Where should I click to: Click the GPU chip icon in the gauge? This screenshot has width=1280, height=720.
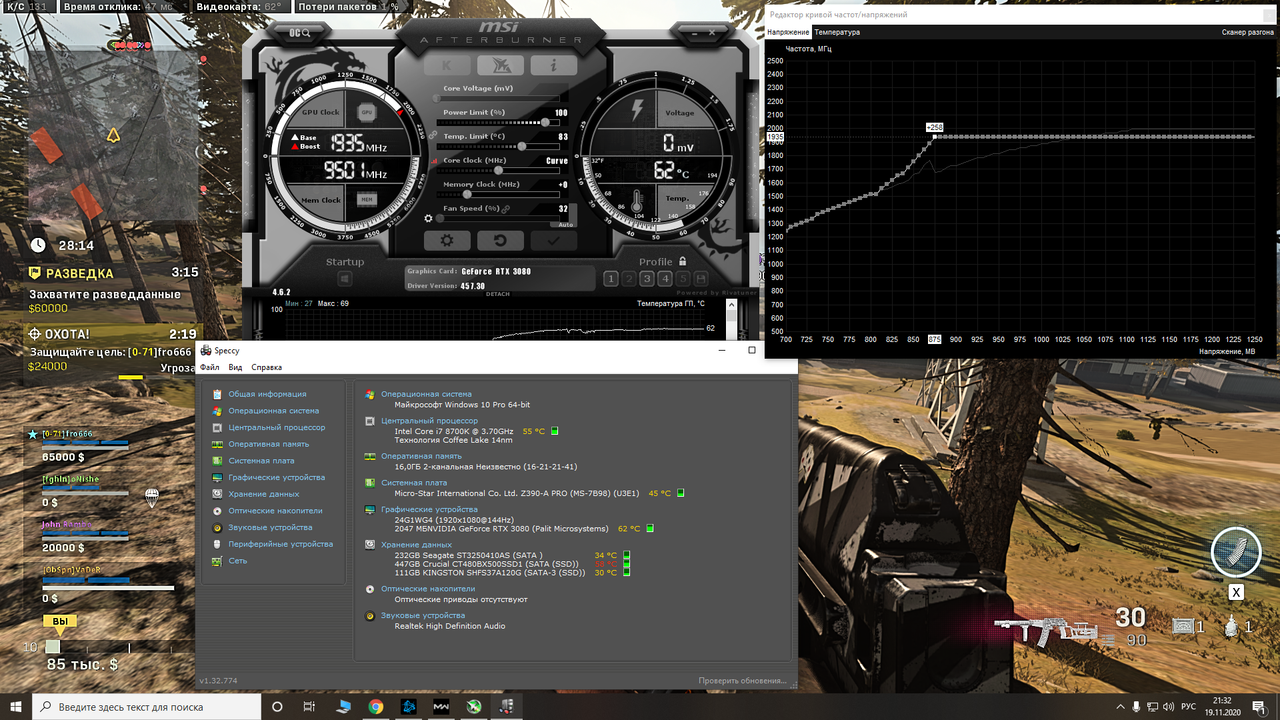click(366, 113)
